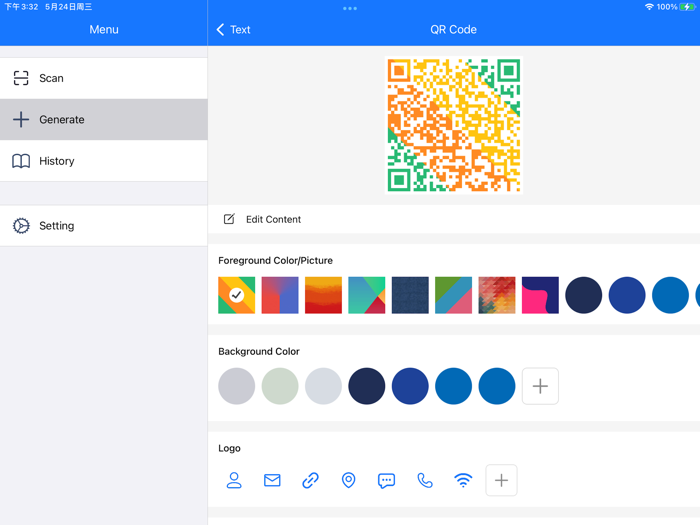Add a custom background color

click(540, 386)
